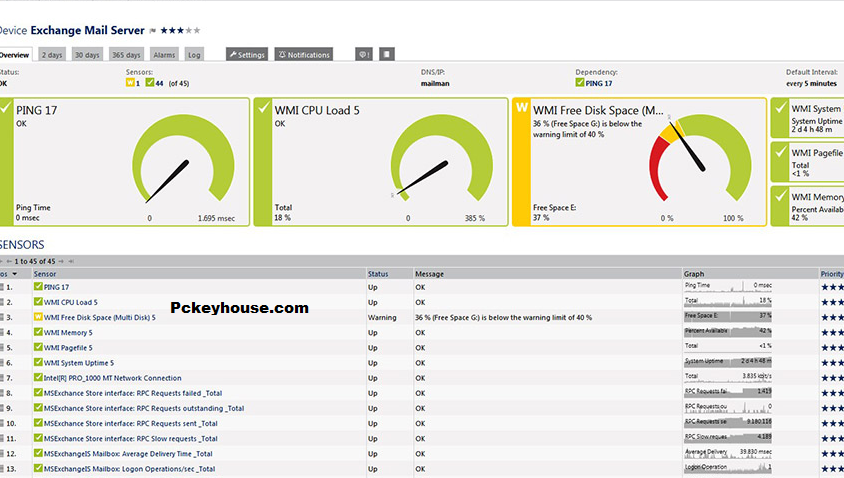Open RPC Requests failed _Total sensor
Screen dimensions: 844x478
133,393
